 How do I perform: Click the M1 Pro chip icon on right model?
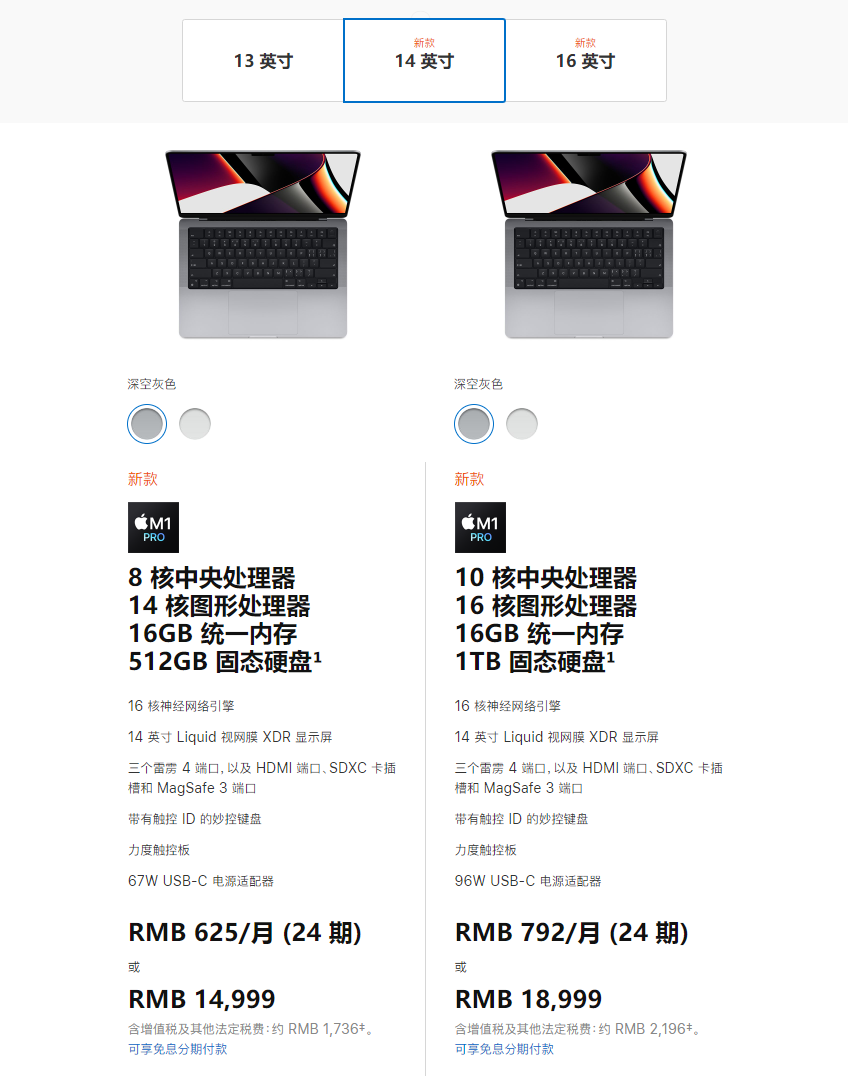click(480, 527)
